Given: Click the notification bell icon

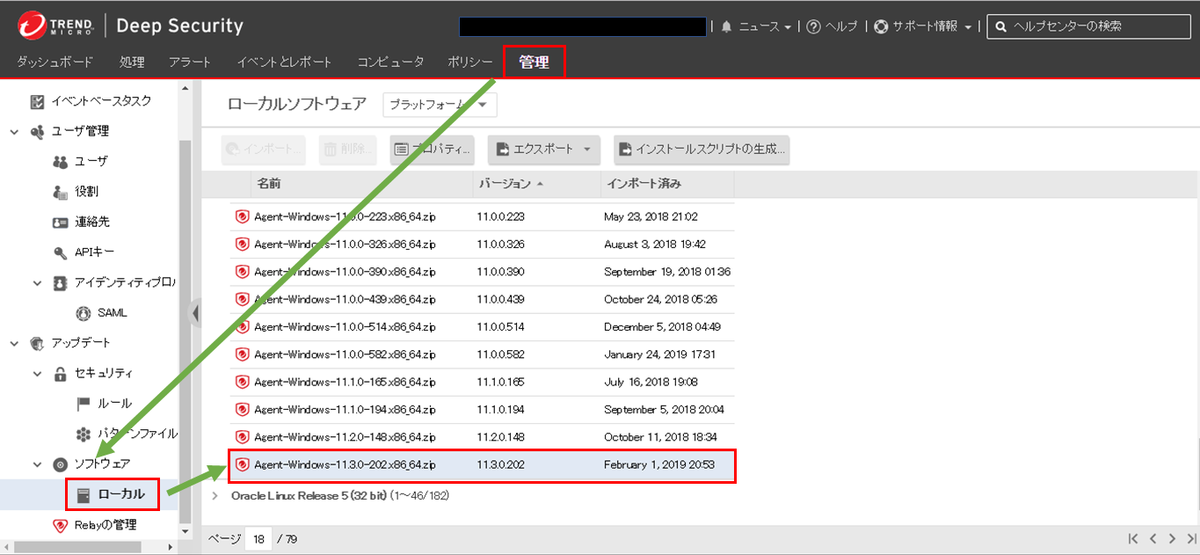Looking at the screenshot, I should tap(726, 27).
